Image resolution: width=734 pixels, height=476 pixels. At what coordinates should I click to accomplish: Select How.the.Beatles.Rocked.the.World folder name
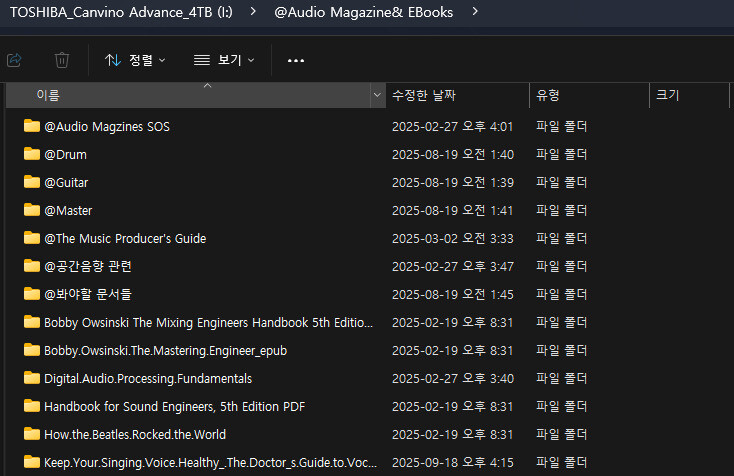click(135, 435)
